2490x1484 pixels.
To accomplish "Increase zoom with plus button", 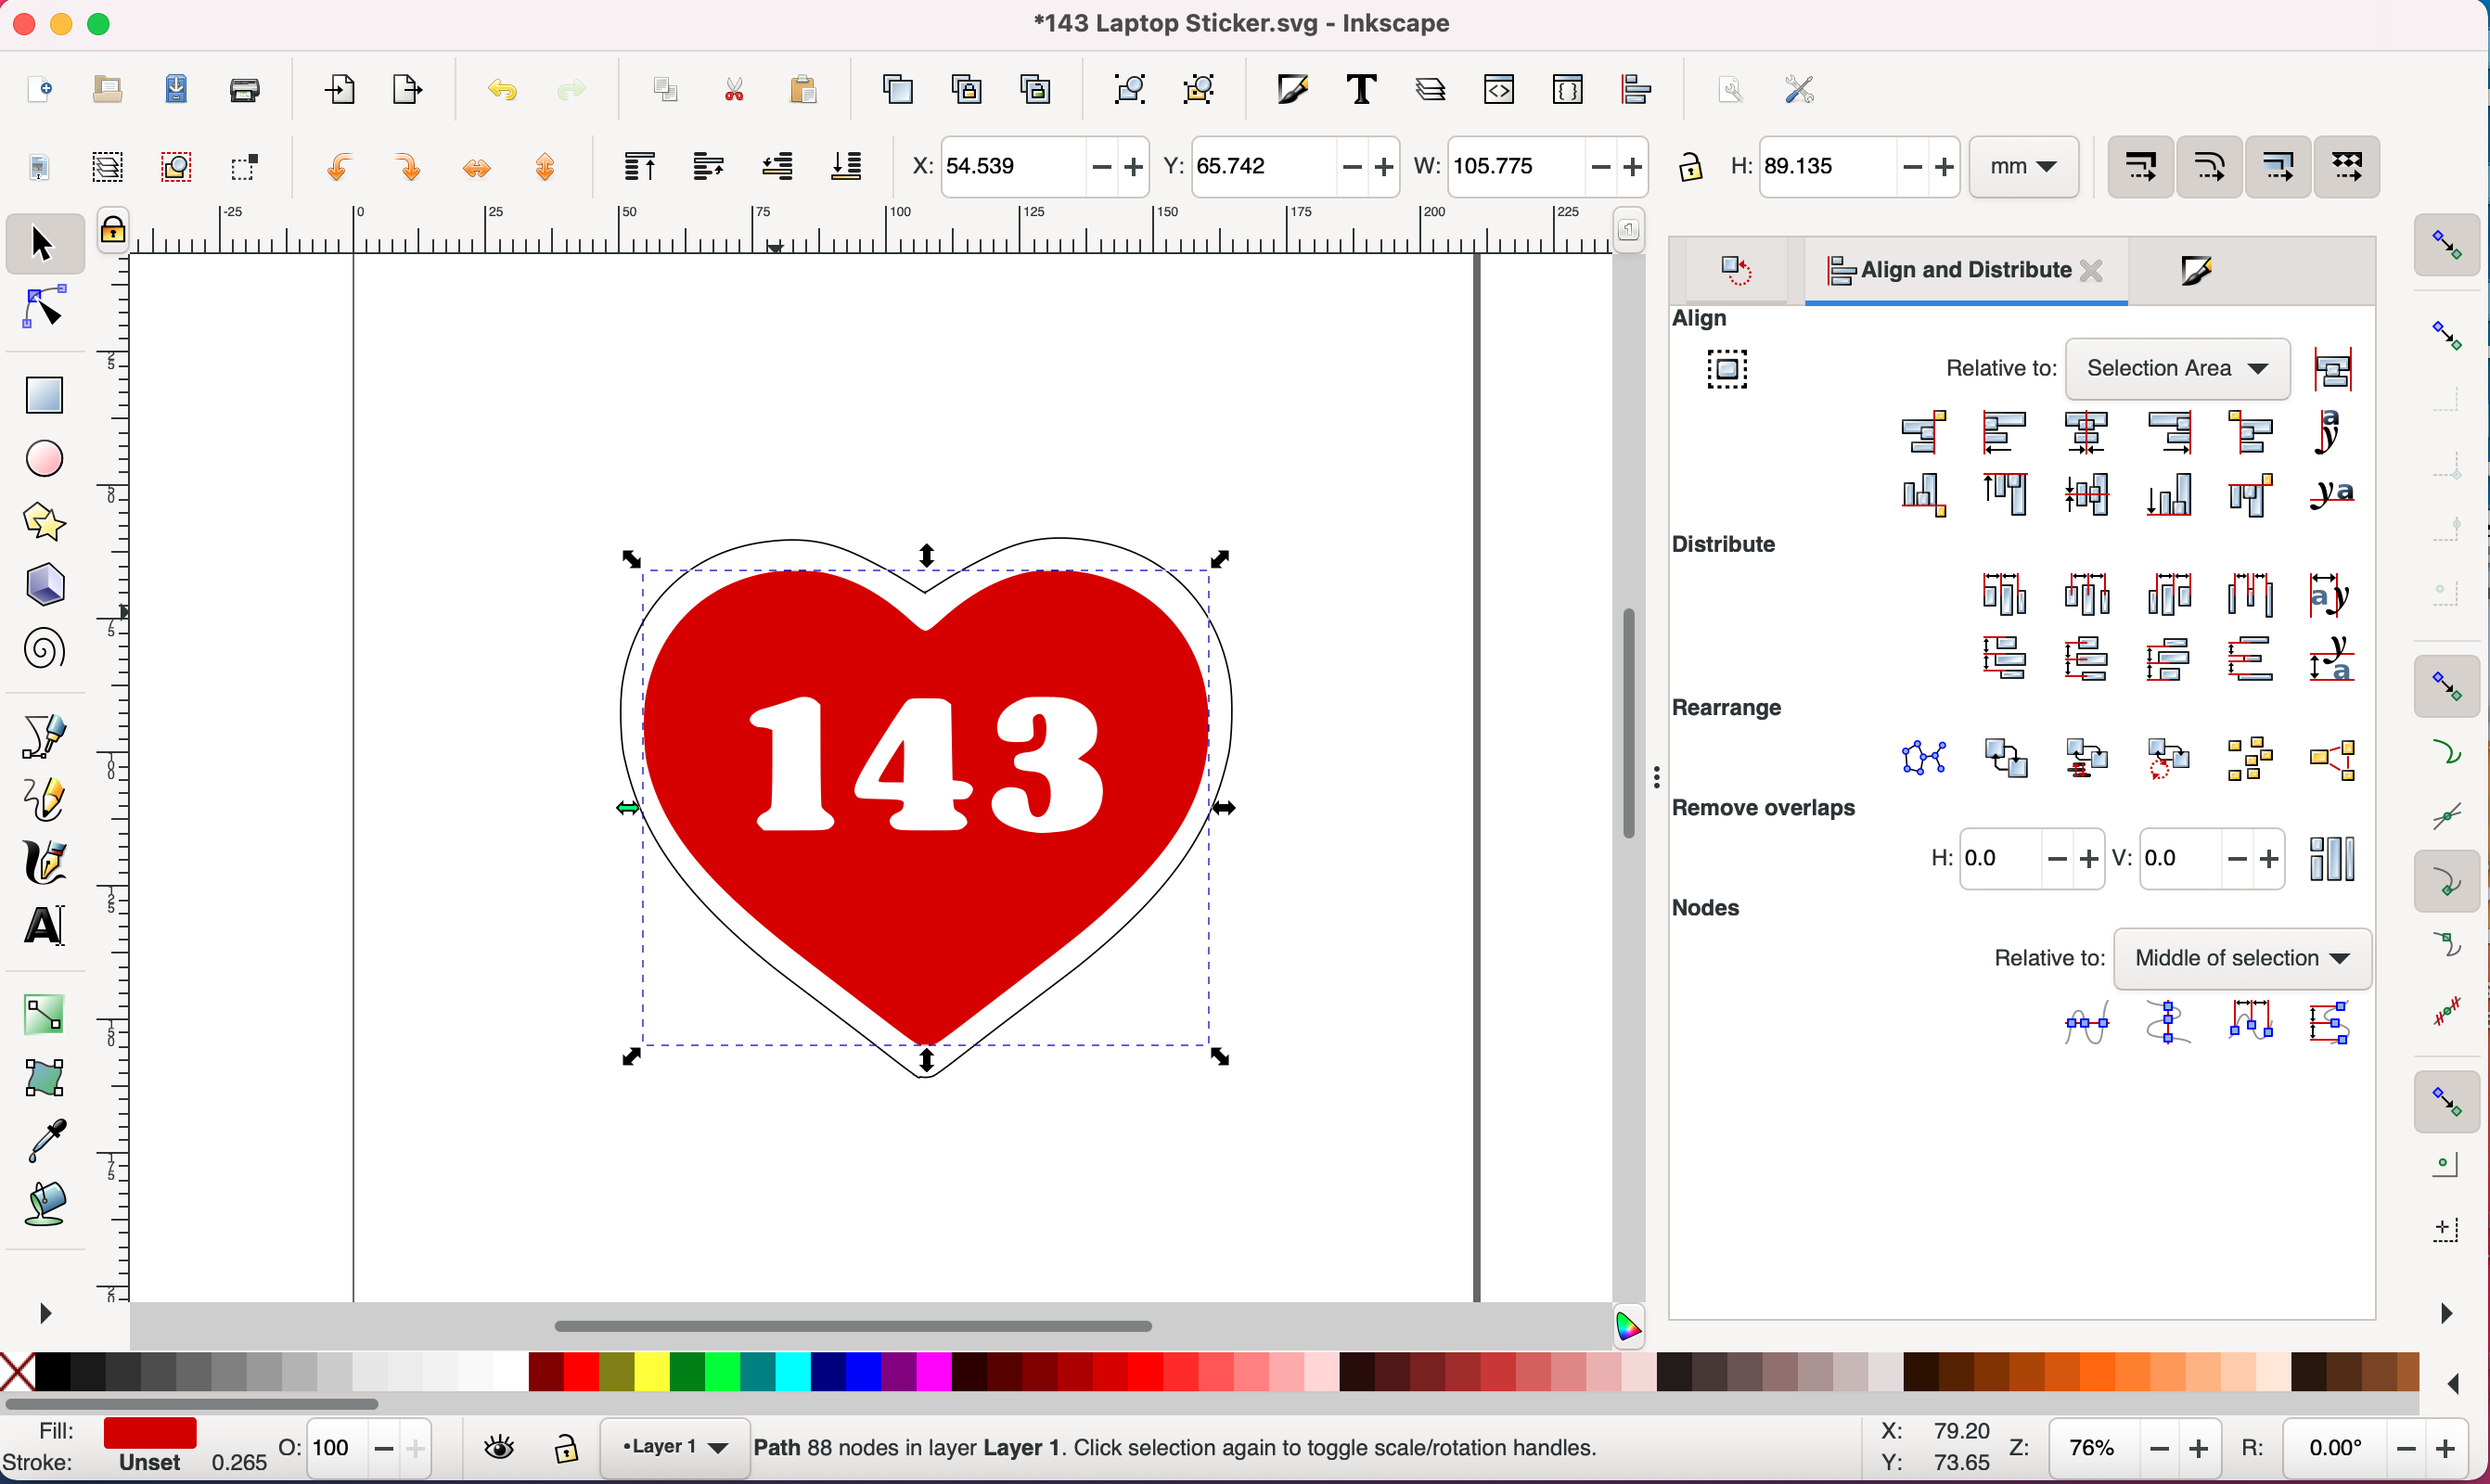I will point(2198,1448).
